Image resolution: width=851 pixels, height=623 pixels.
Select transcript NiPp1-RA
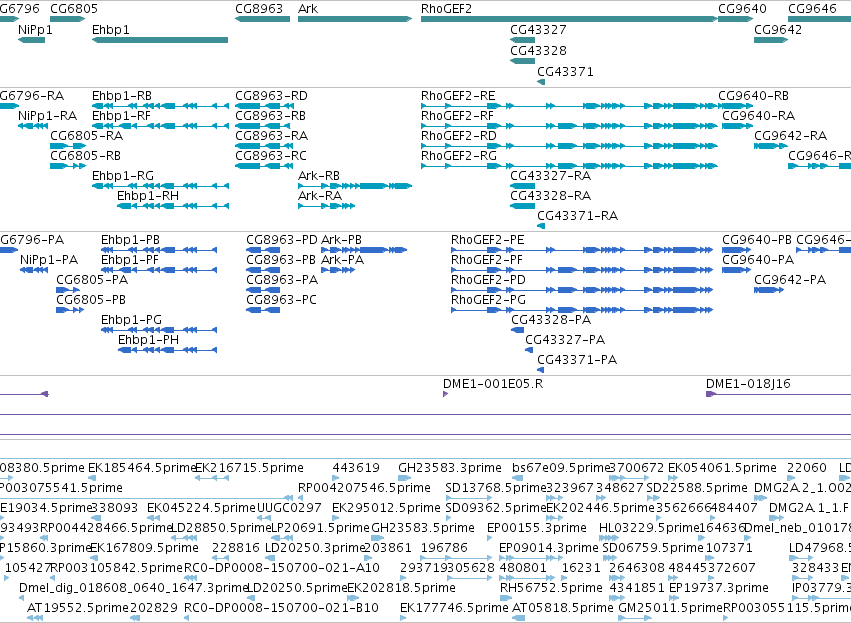[x=33, y=126]
